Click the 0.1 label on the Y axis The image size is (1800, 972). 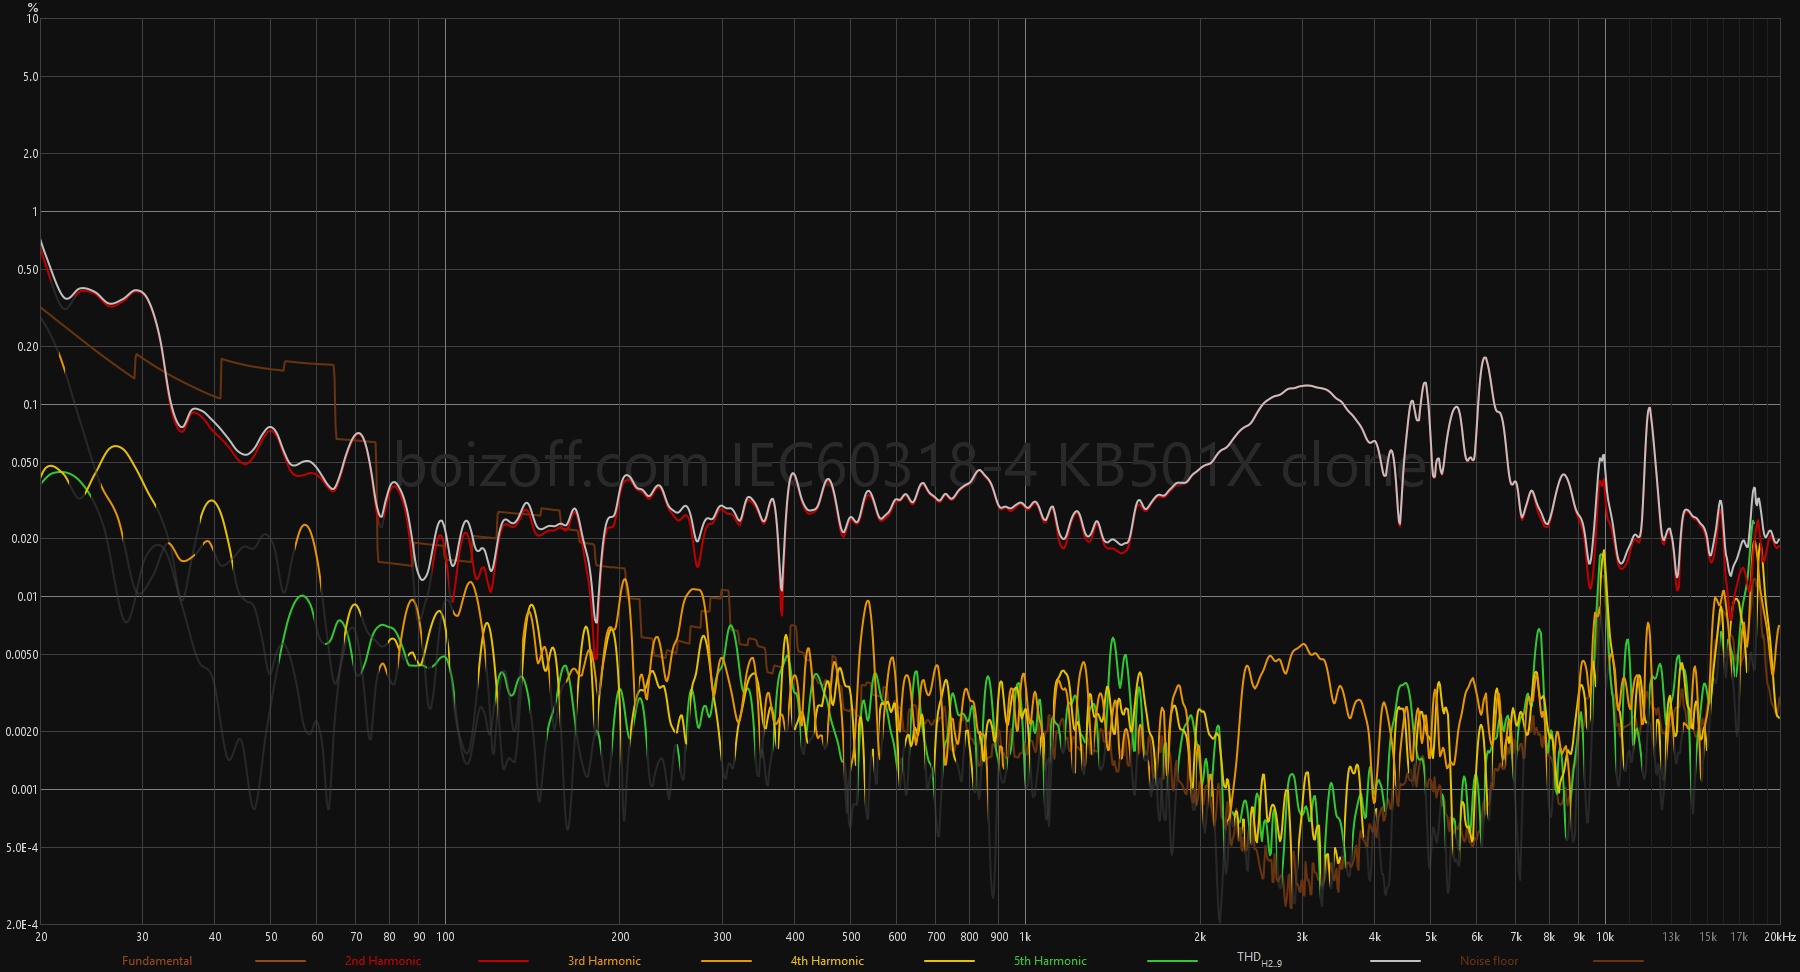point(30,405)
